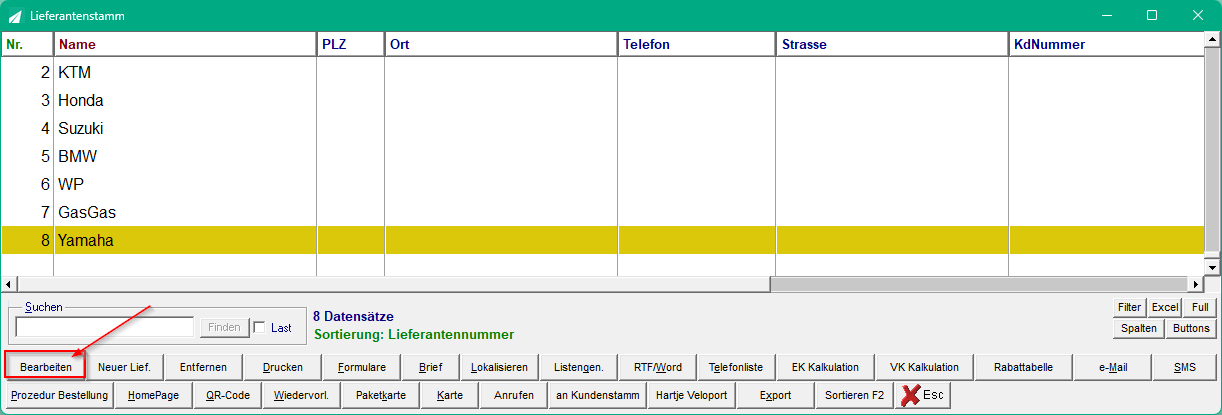Select the WP supplier row
Viewport: 1222px width, 415px height.
pyautogui.click(x=602, y=184)
